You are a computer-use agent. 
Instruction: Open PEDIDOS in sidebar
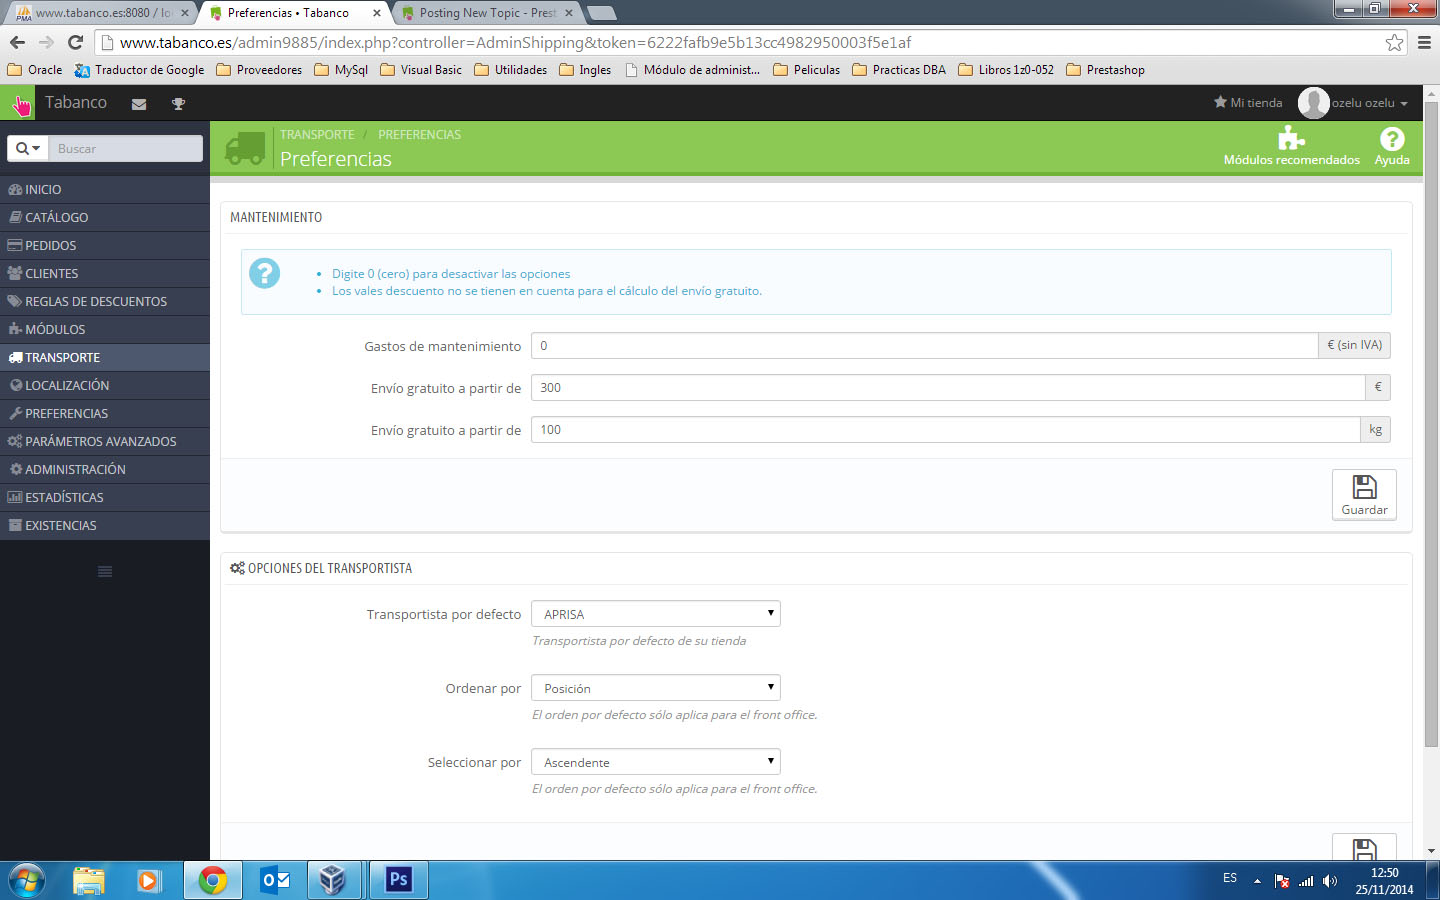(x=105, y=245)
